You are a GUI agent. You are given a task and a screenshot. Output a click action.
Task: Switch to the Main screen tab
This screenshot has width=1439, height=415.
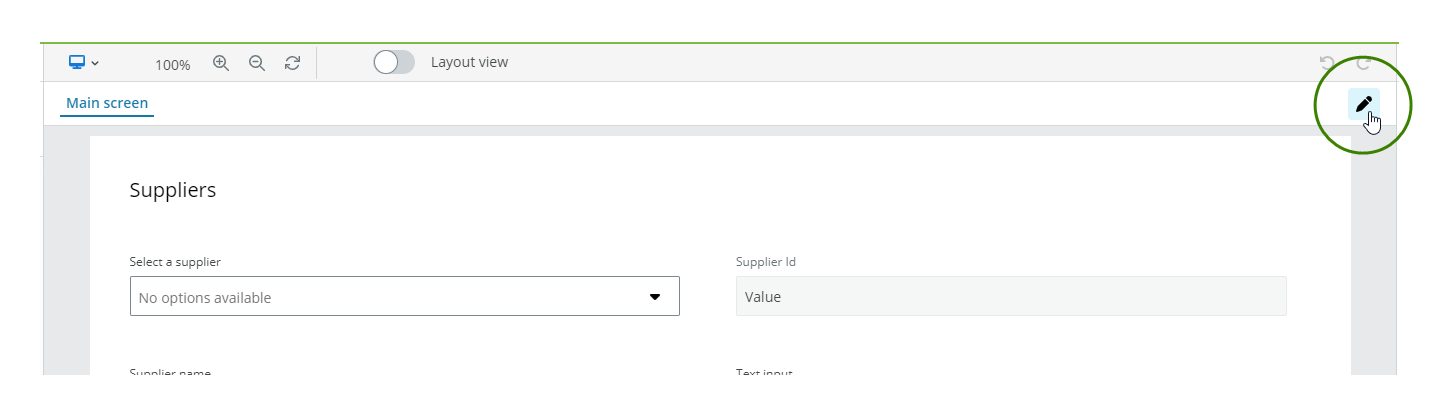[x=107, y=103]
